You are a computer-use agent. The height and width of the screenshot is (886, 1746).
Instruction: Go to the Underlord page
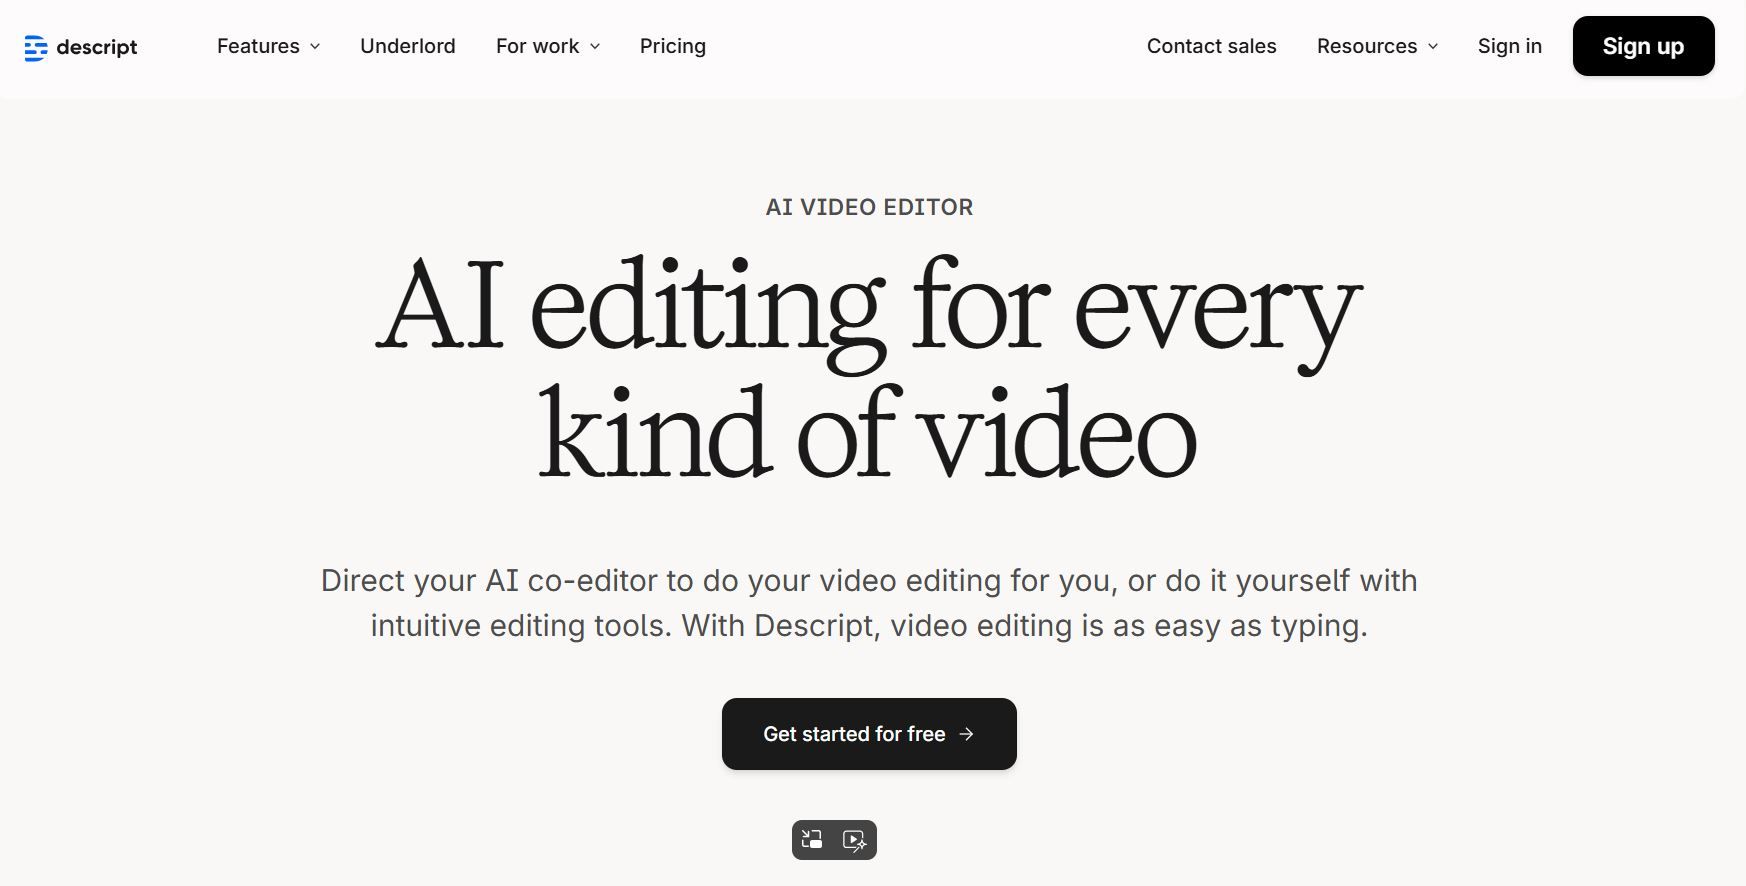(407, 46)
